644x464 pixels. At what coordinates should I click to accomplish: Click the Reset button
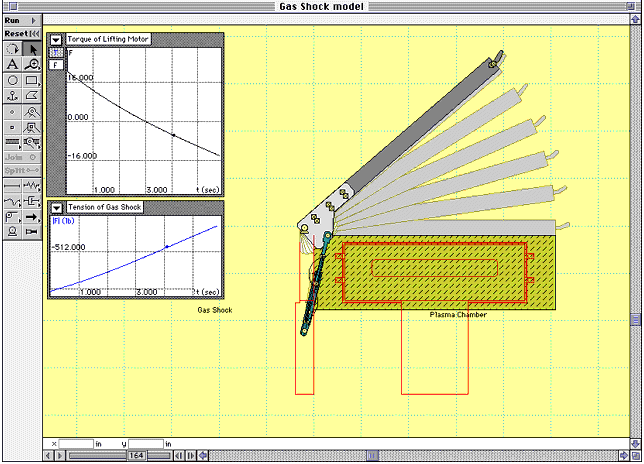pos(21,33)
